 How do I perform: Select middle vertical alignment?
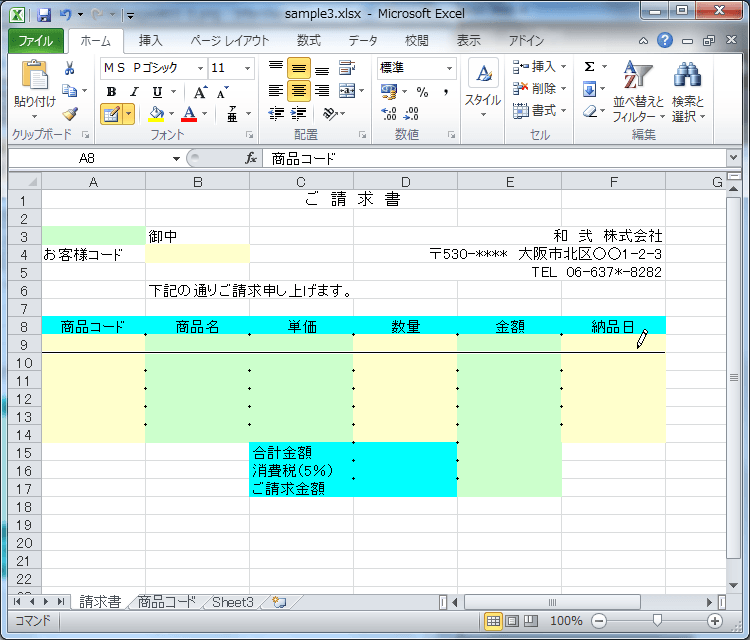[x=299, y=67]
